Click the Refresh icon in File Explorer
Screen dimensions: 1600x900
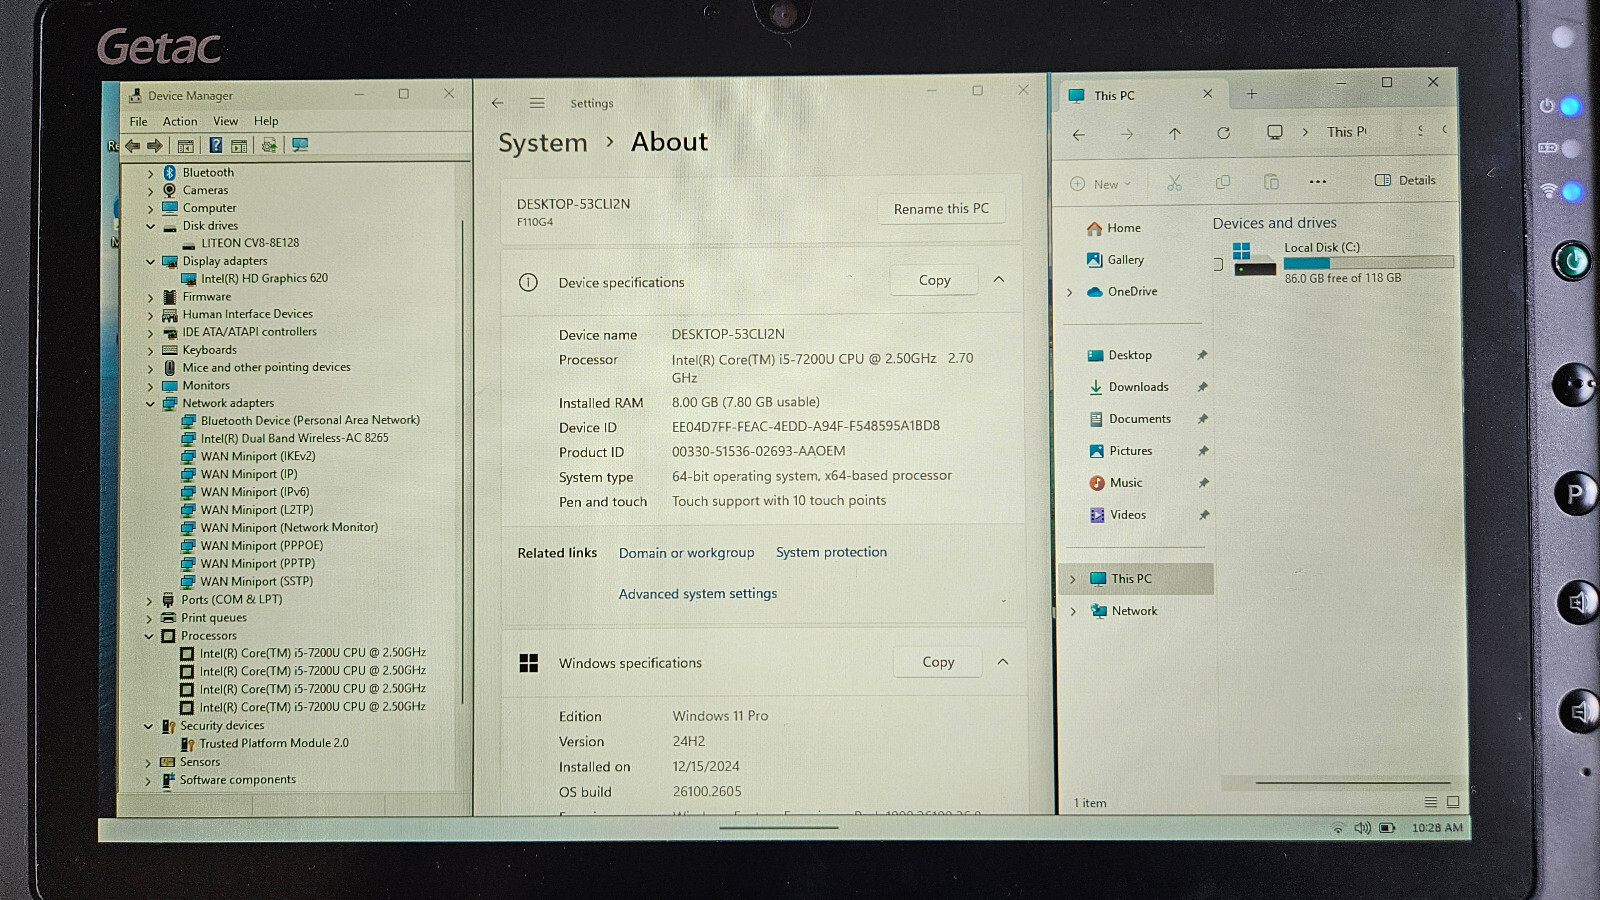tap(1223, 133)
